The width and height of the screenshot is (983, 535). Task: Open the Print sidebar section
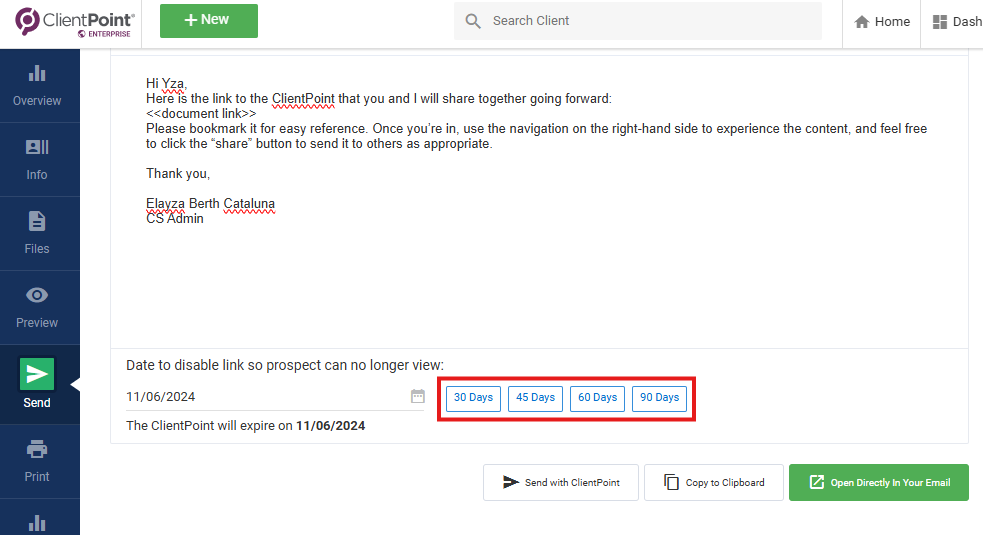click(37, 462)
